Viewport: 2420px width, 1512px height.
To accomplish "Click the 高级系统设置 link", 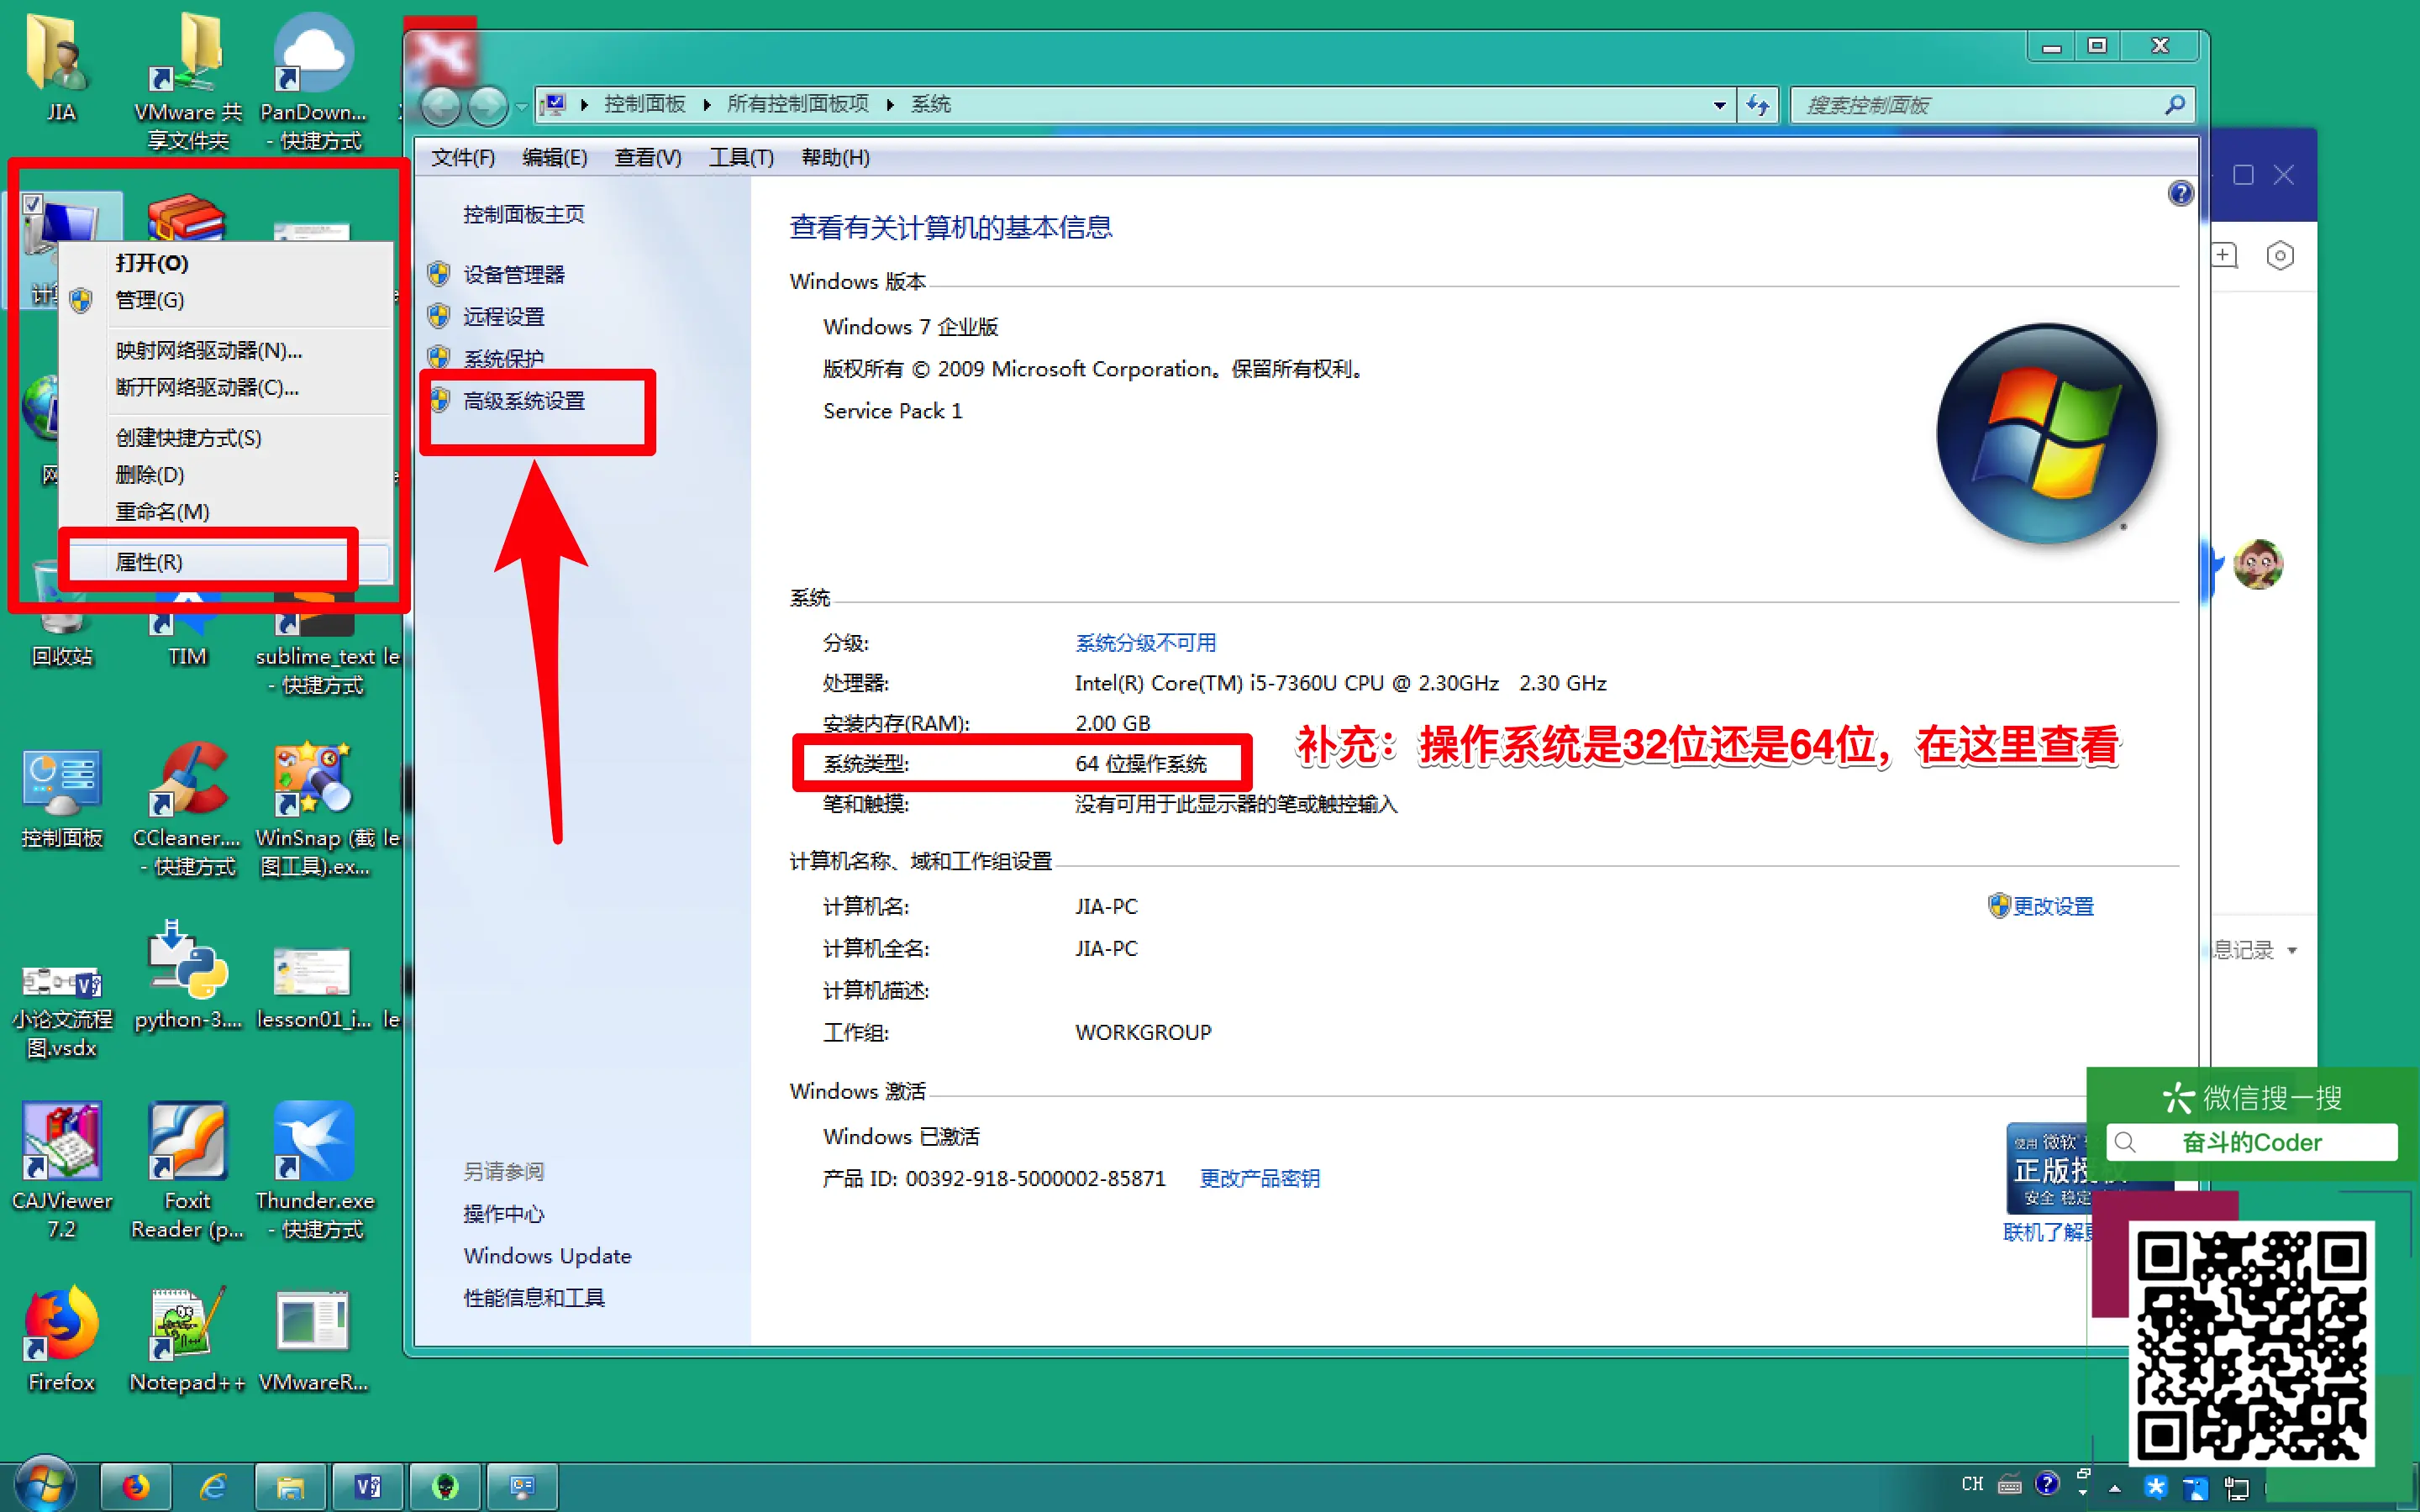I will pos(523,401).
